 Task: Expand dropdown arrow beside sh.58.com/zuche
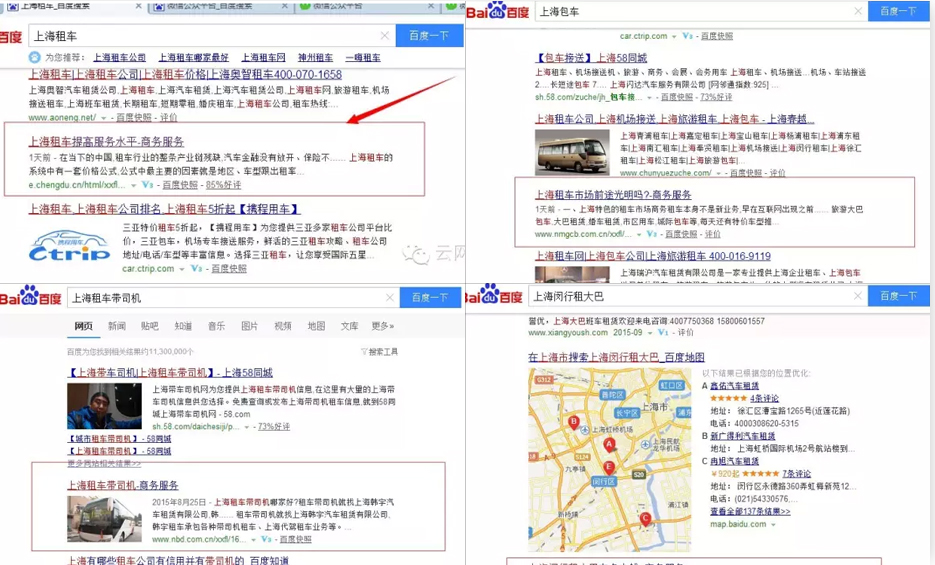[649, 97]
